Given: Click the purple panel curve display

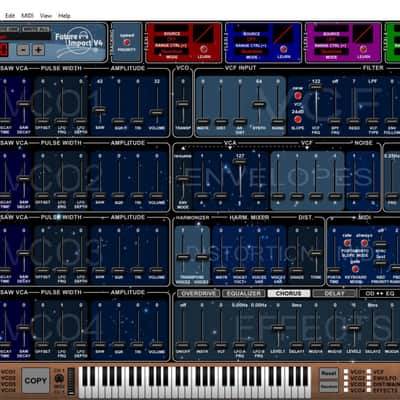Looking at the screenshot, I should point(363,33).
